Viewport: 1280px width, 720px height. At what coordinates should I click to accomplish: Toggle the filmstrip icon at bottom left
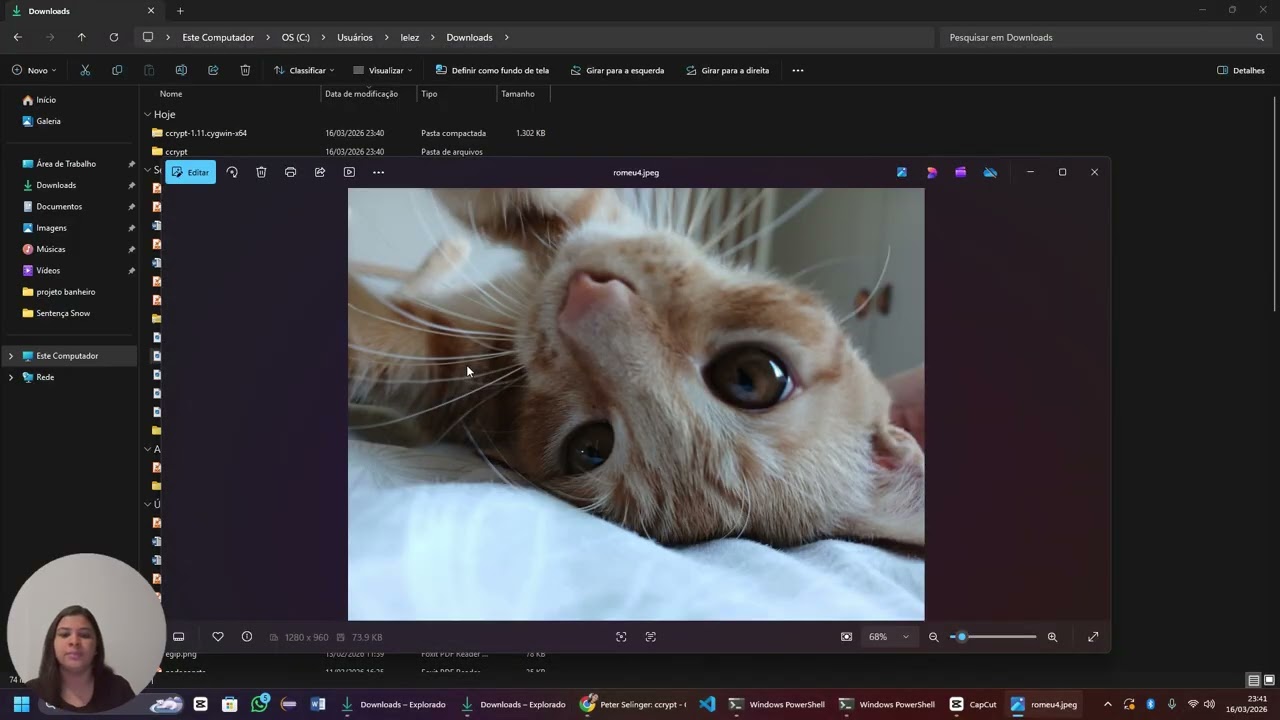tap(179, 637)
